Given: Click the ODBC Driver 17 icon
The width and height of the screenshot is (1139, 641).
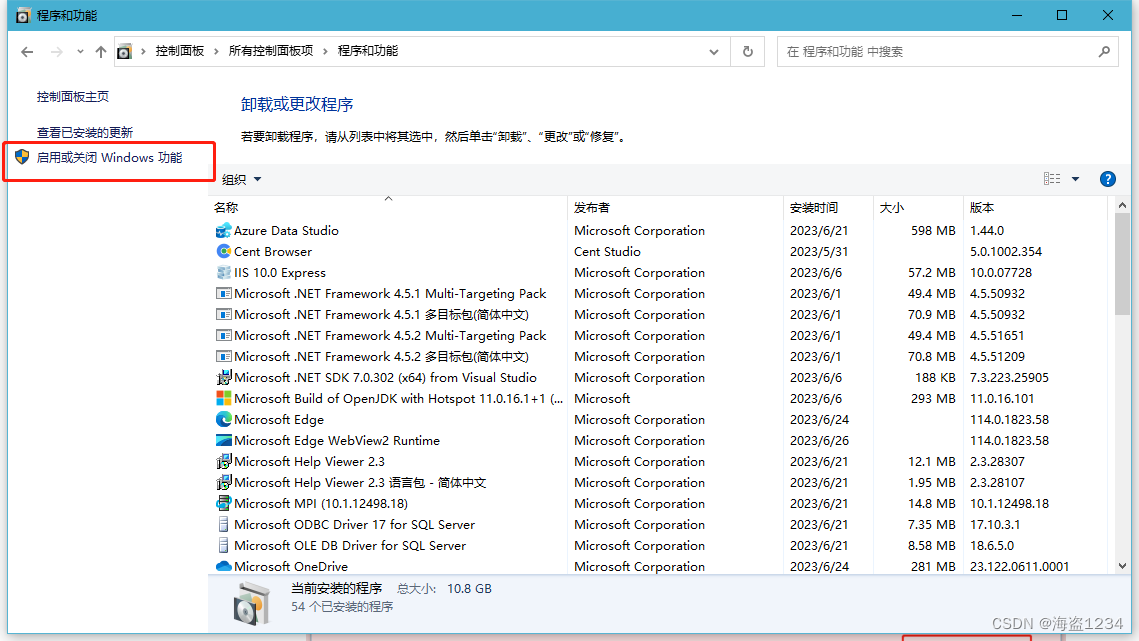Looking at the screenshot, I should click(224, 525).
